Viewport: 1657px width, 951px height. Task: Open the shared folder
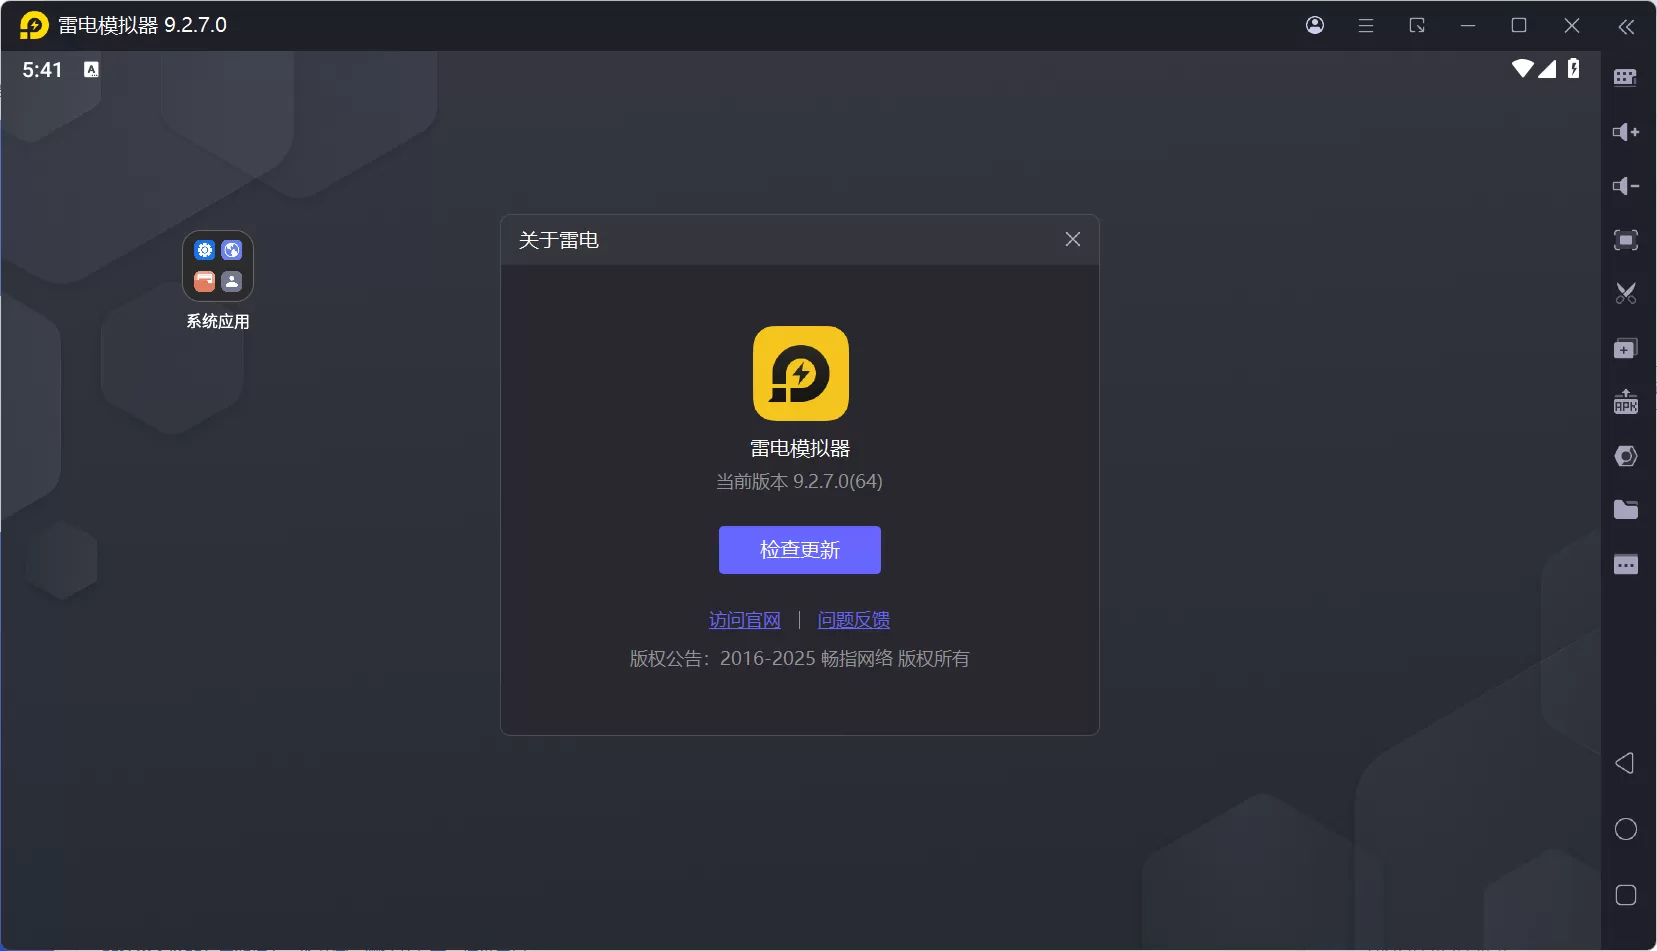click(1626, 509)
